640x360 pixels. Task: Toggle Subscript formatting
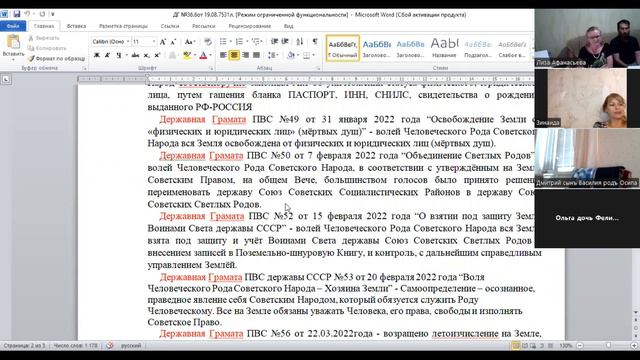pyautogui.click(x=147, y=55)
